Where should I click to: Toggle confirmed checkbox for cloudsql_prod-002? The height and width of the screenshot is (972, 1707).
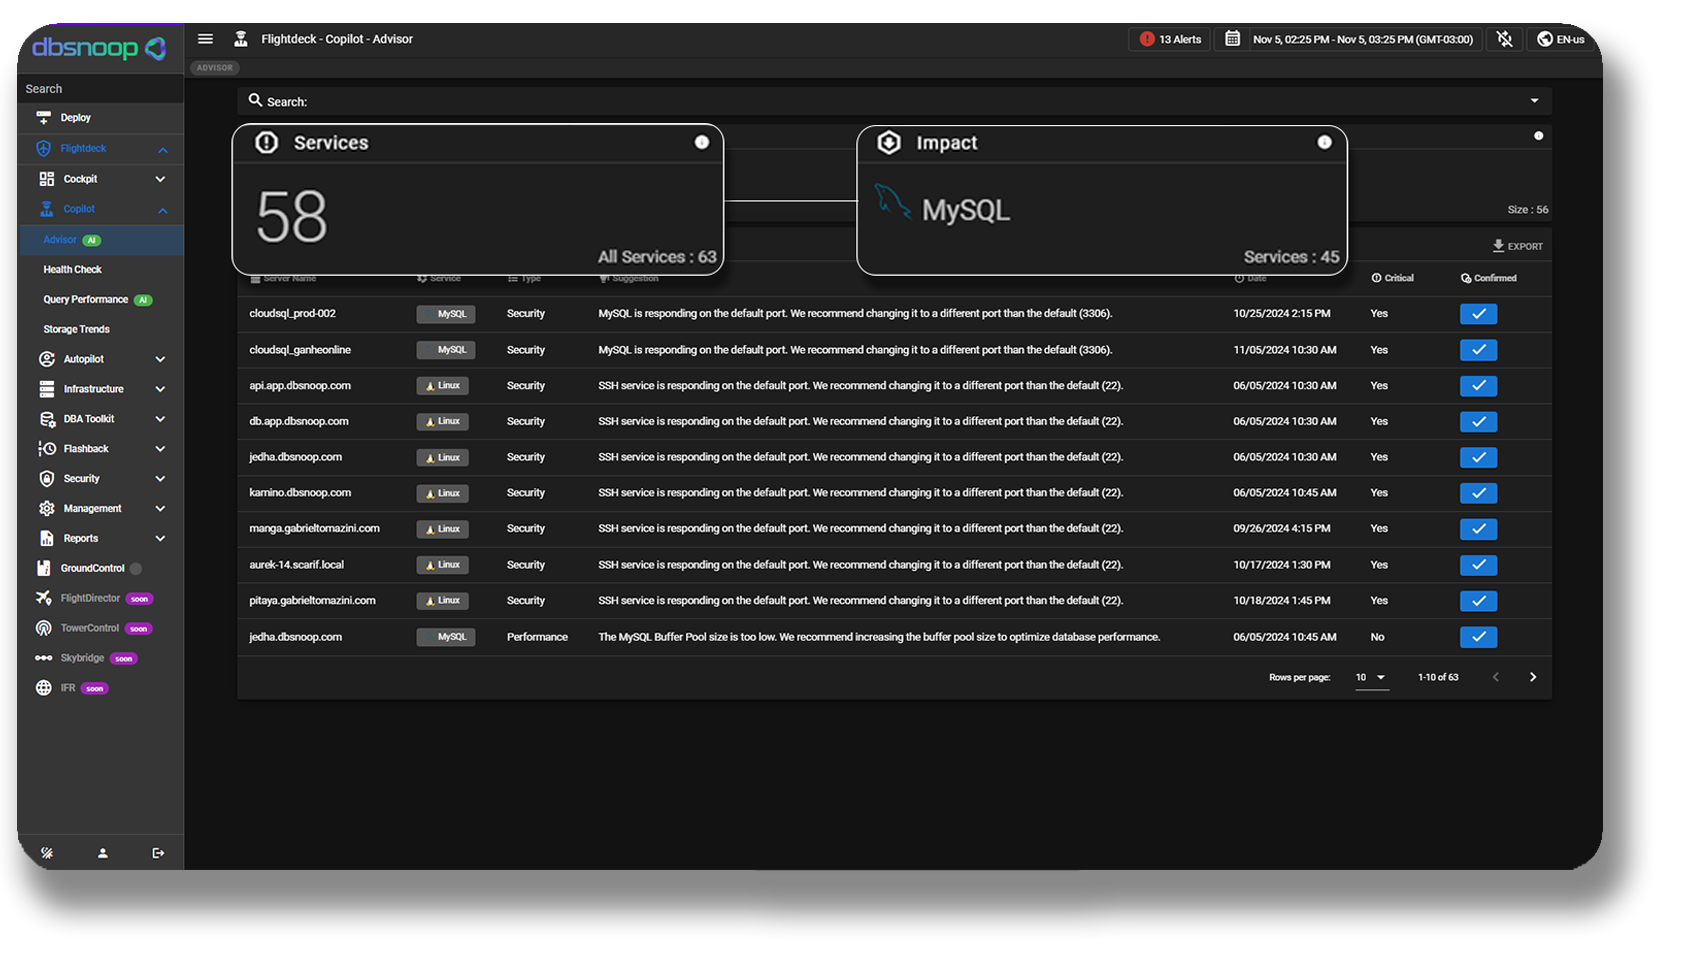click(1477, 314)
